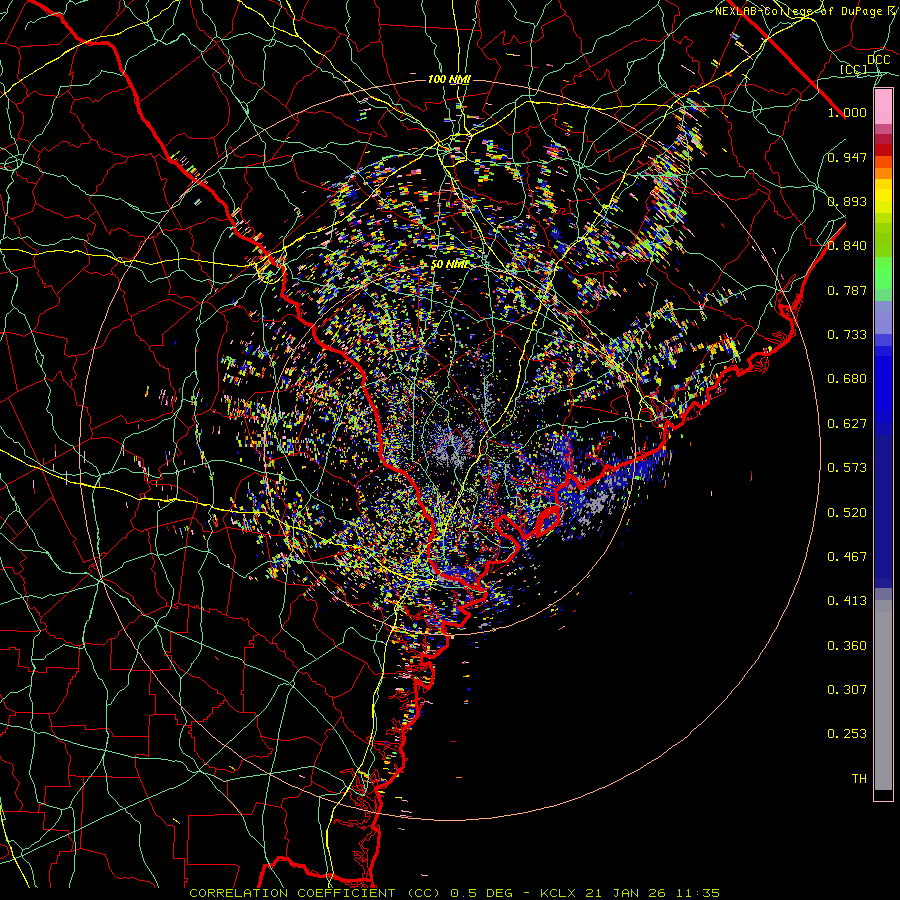Click the 0.253 legend value
900x900 pixels.
847,734
